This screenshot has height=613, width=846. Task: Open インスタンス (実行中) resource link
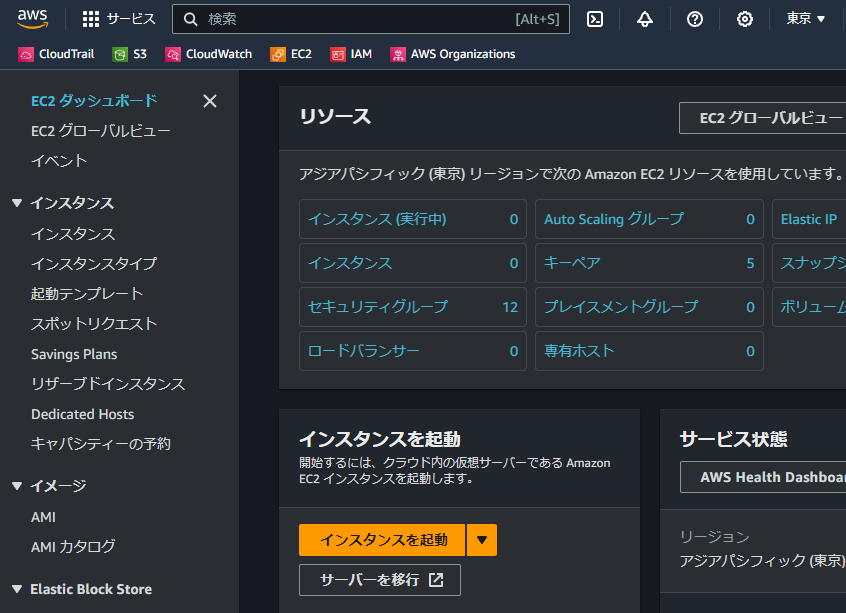377,219
